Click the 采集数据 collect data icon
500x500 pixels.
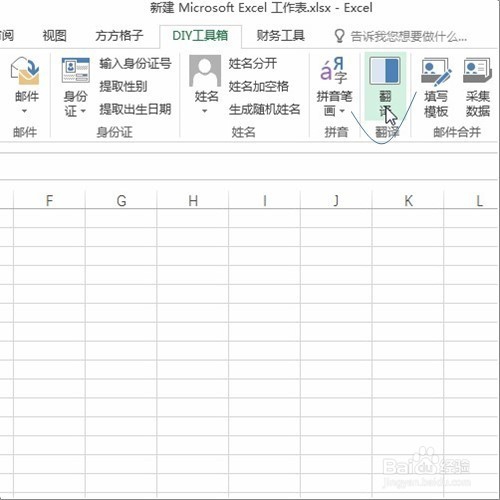477,71
